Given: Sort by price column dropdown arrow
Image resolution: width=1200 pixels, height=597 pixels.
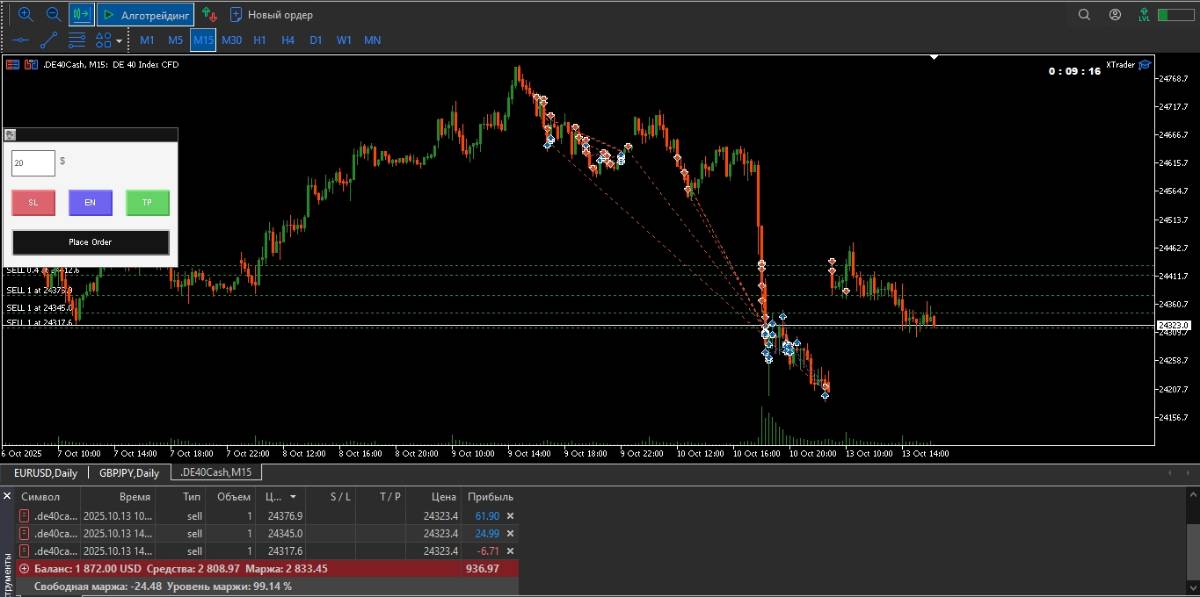Looking at the screenshot, I should click(x=293, y=497).
